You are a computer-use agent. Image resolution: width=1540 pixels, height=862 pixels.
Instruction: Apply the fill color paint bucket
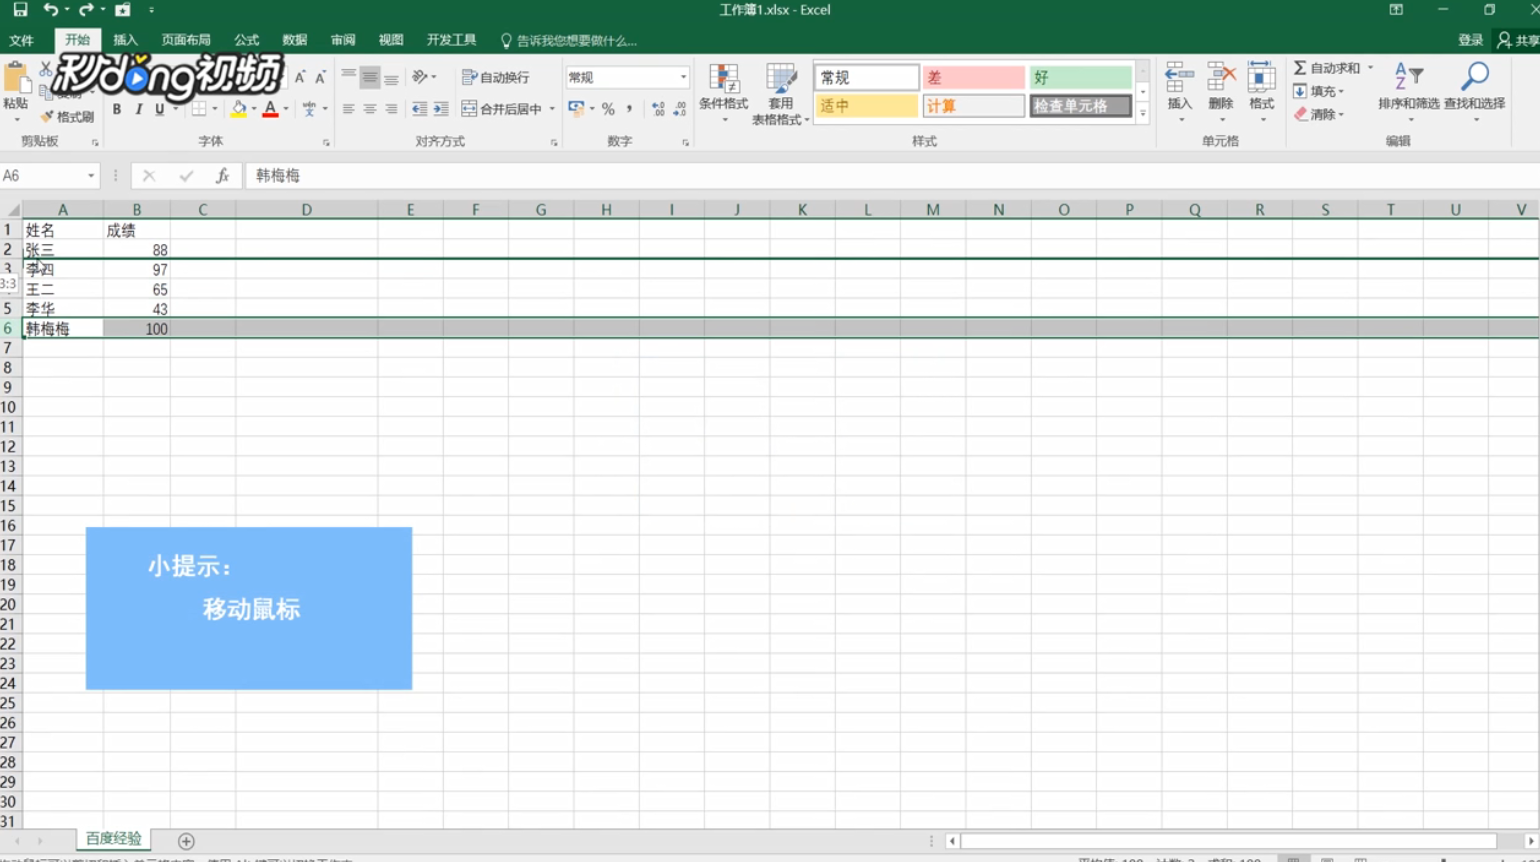pos(239,109)
